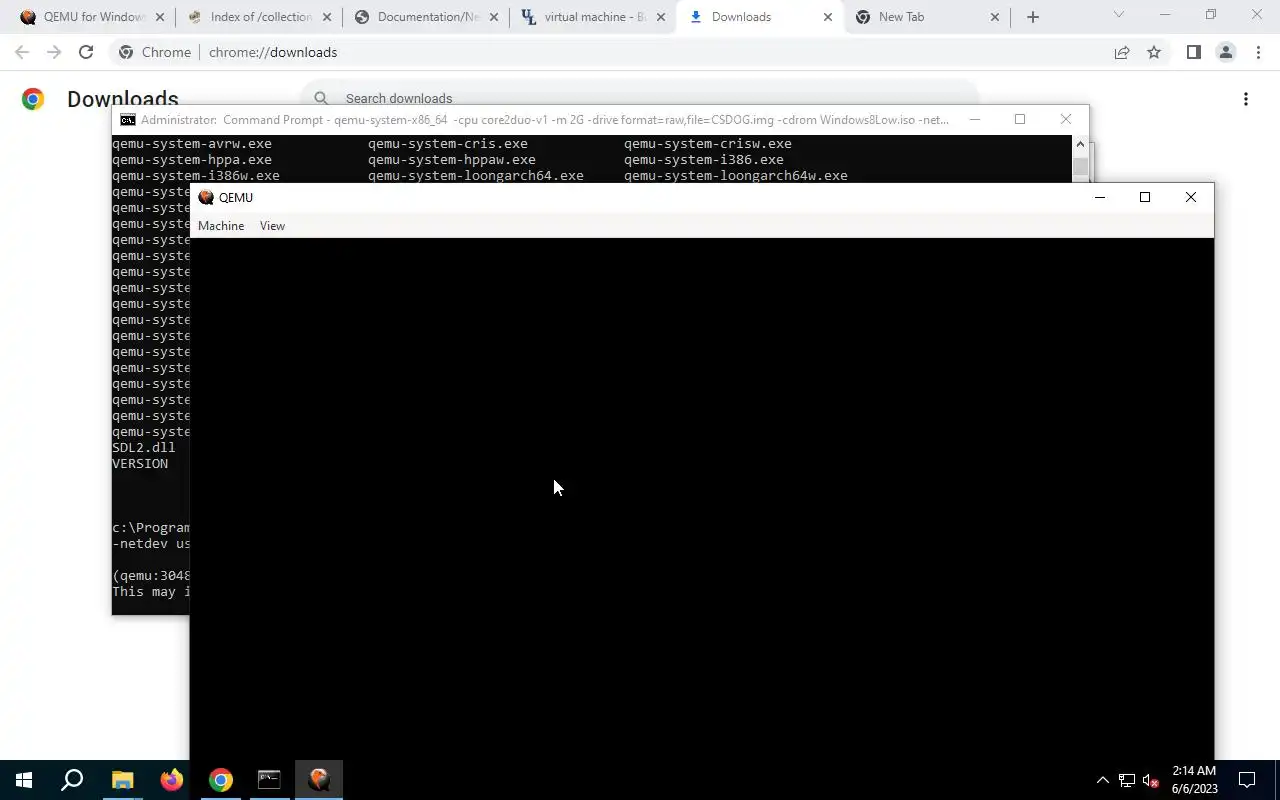Click the QEMU black display area
The height and width of the screenshot is (800, 1280).
[702, 498]
